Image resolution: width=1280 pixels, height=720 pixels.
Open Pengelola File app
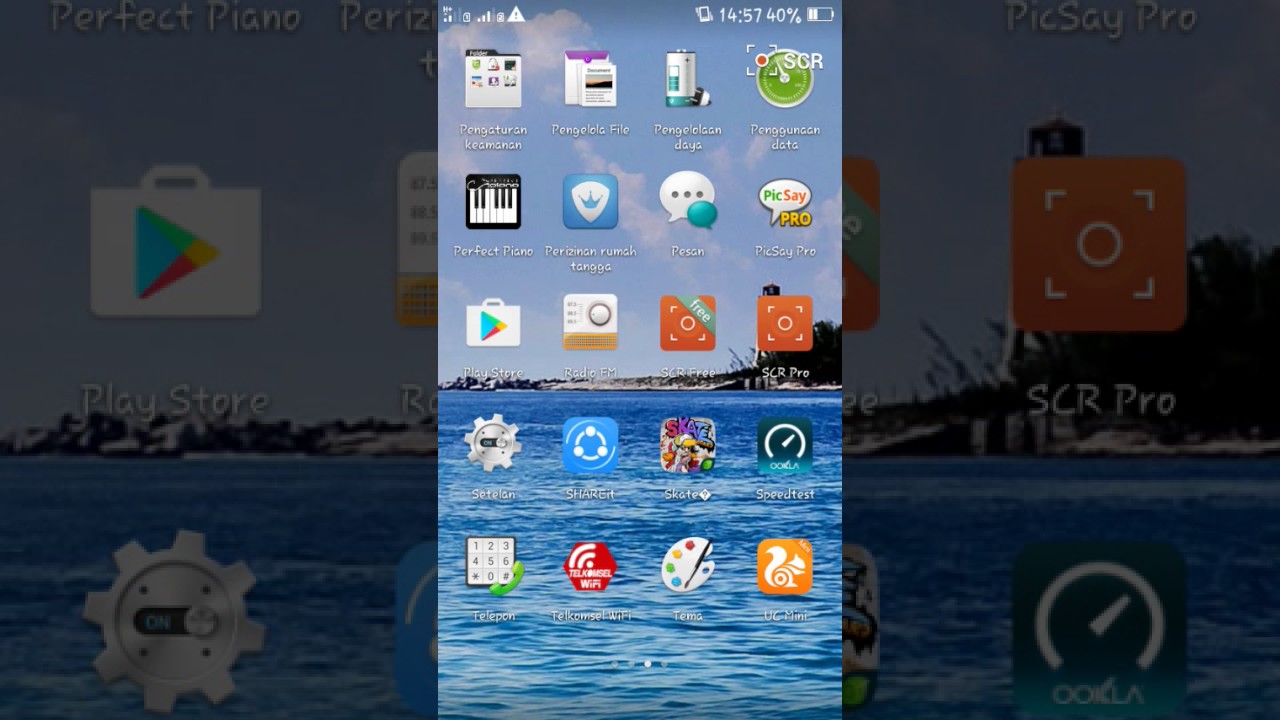click(590, 79)
